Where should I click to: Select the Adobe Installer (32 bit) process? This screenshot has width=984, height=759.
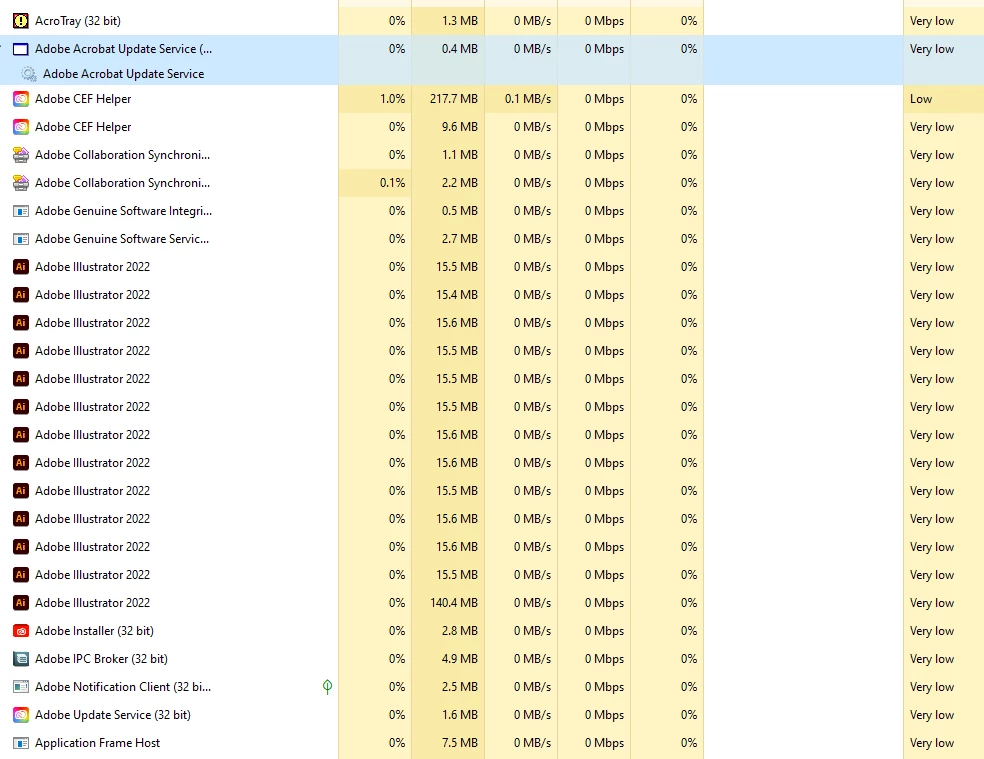(94, 631)
